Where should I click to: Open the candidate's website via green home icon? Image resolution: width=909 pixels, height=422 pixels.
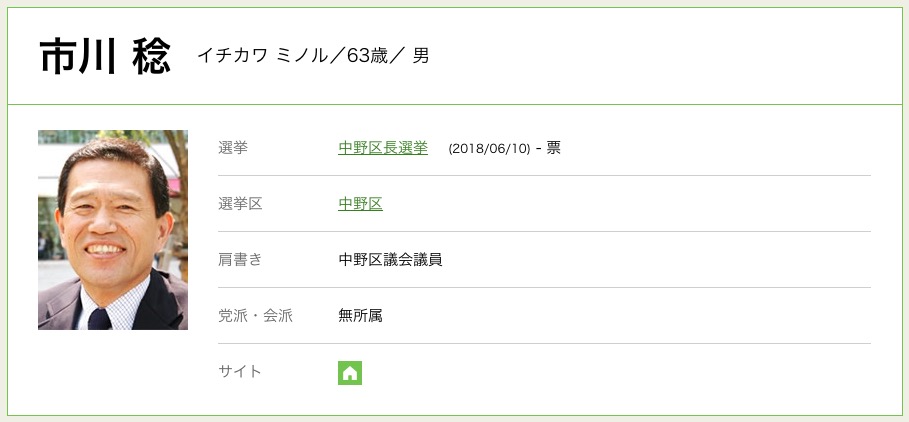pos(349,372)
